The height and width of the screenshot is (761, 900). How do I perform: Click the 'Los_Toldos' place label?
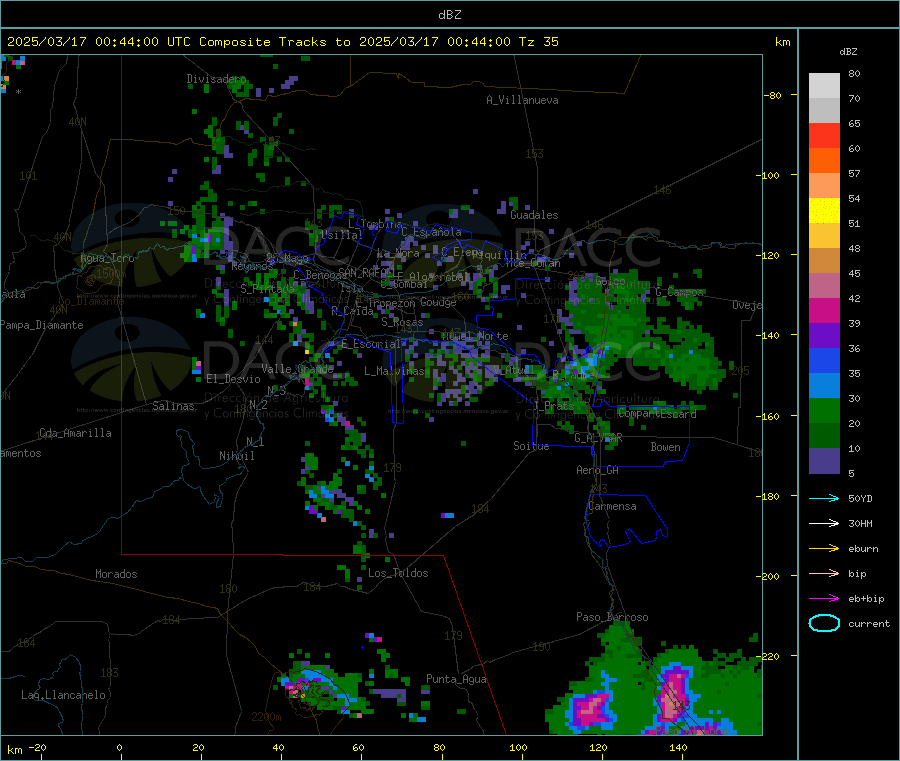[398, 573]
